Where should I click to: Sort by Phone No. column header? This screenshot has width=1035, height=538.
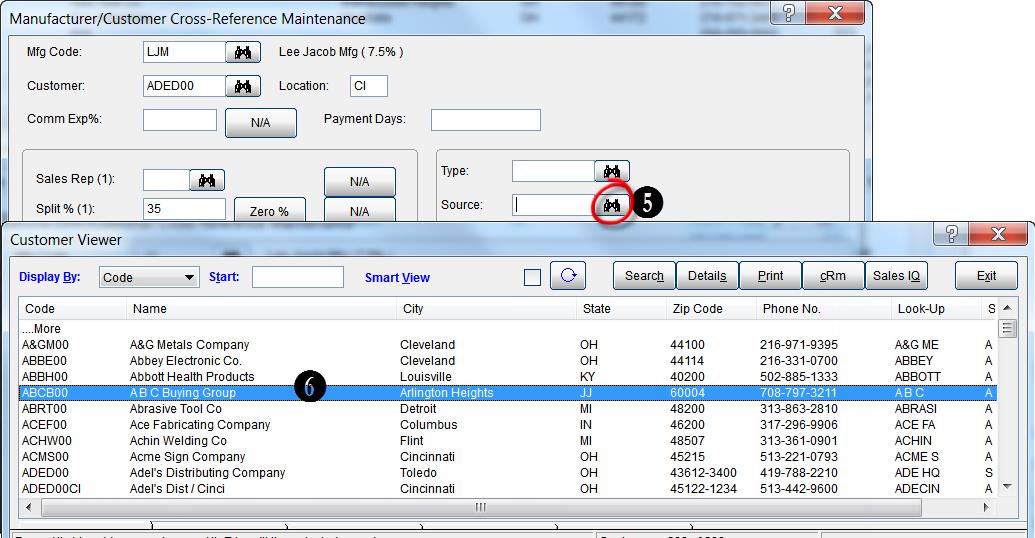(x=824, y=308)
